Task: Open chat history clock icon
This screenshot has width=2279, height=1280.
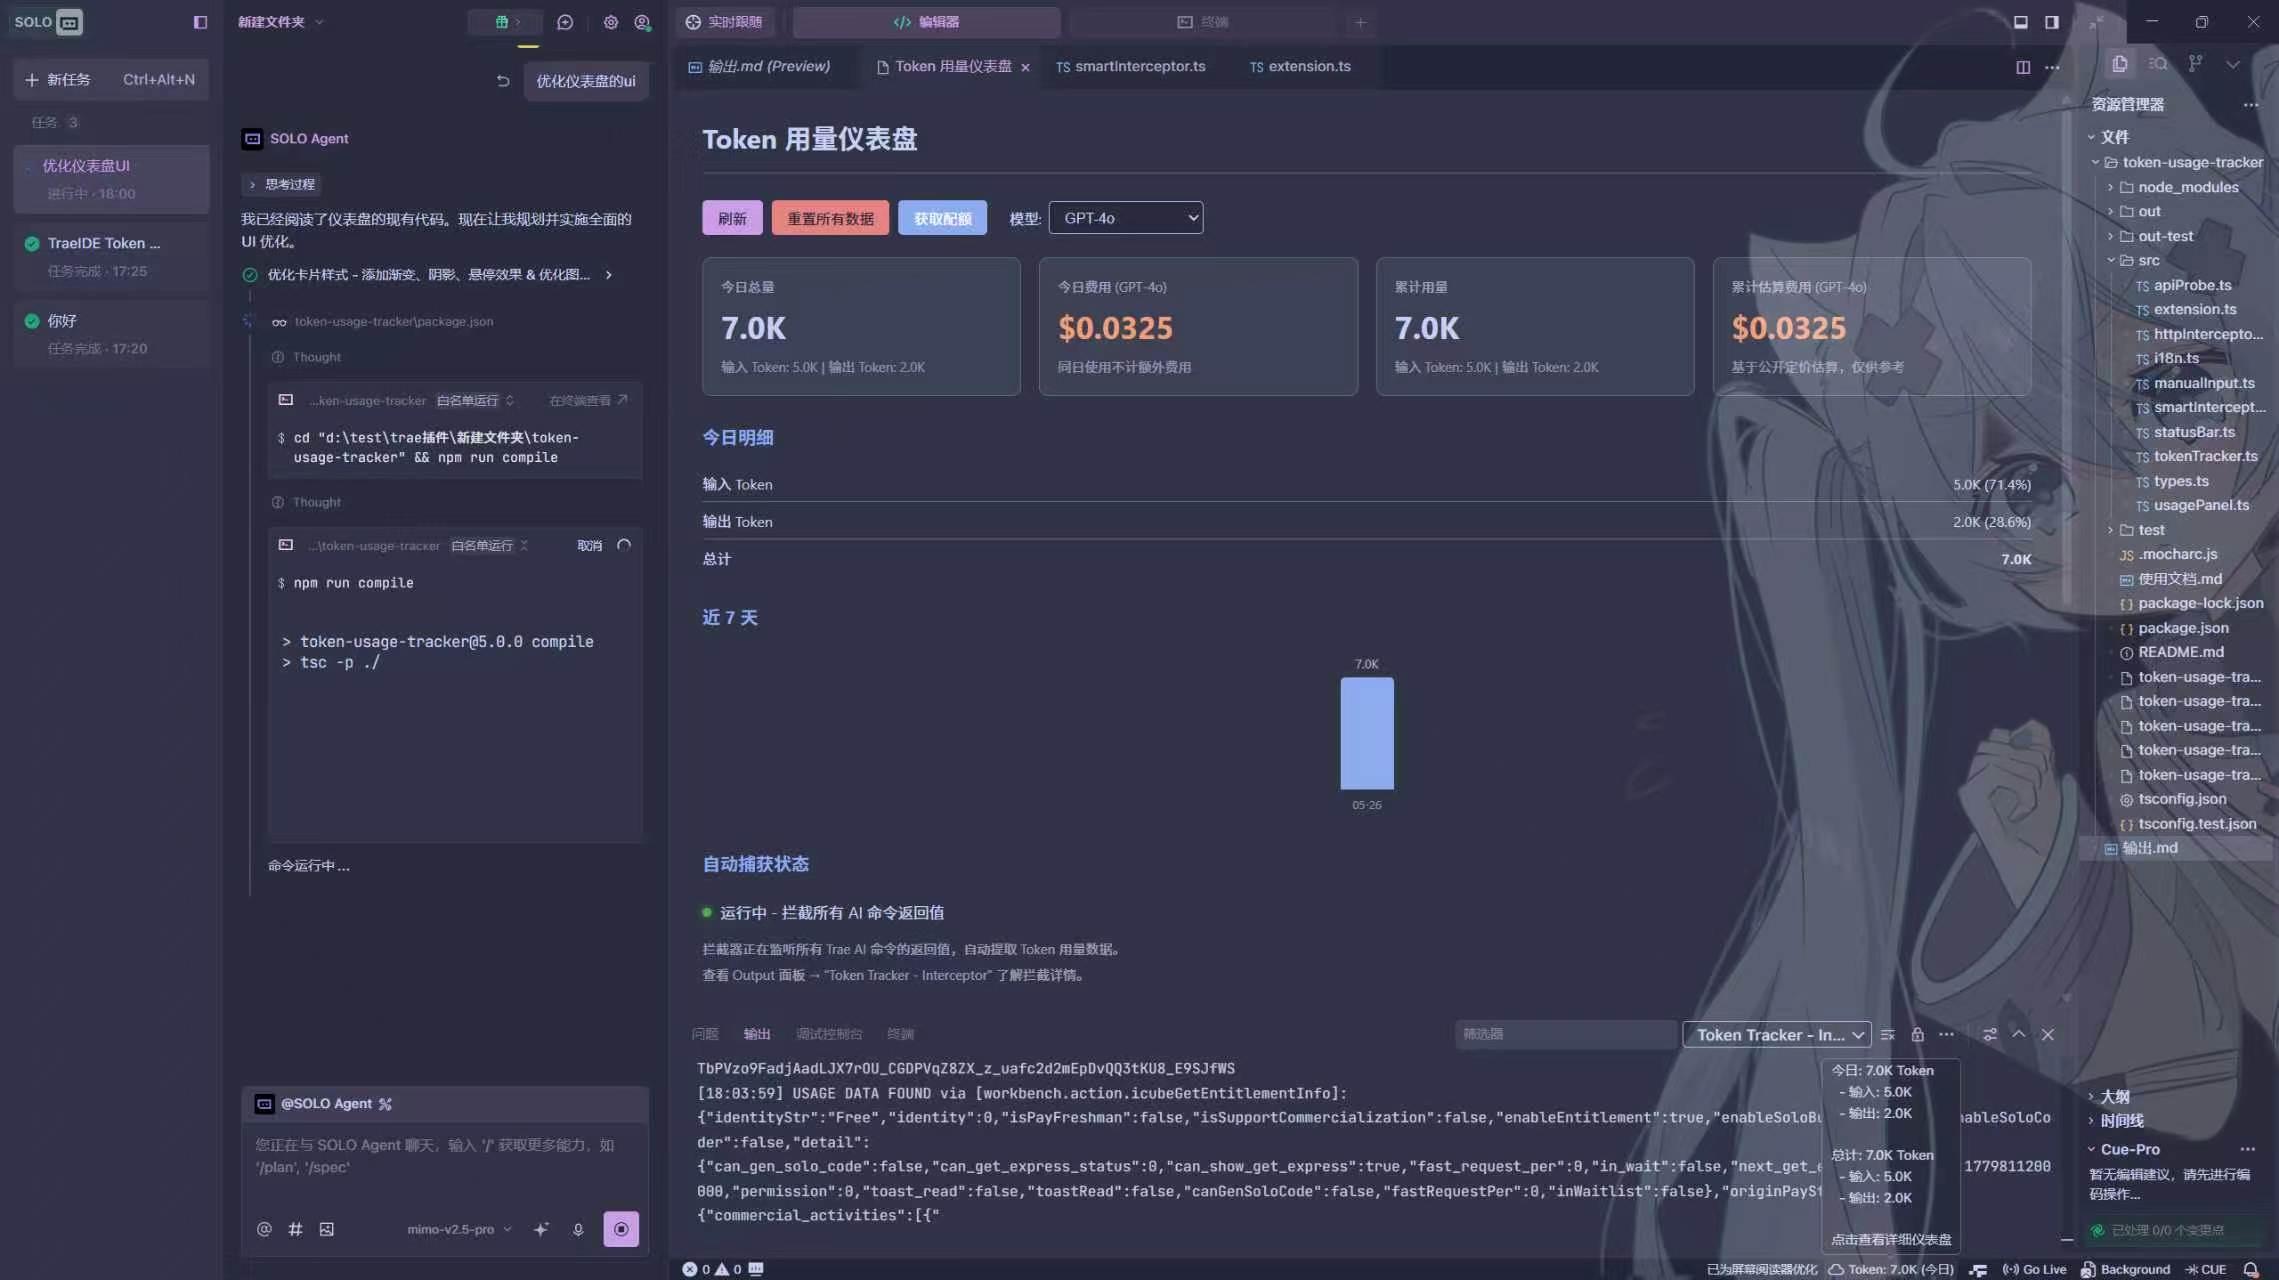Action: [x=565, y=22]
